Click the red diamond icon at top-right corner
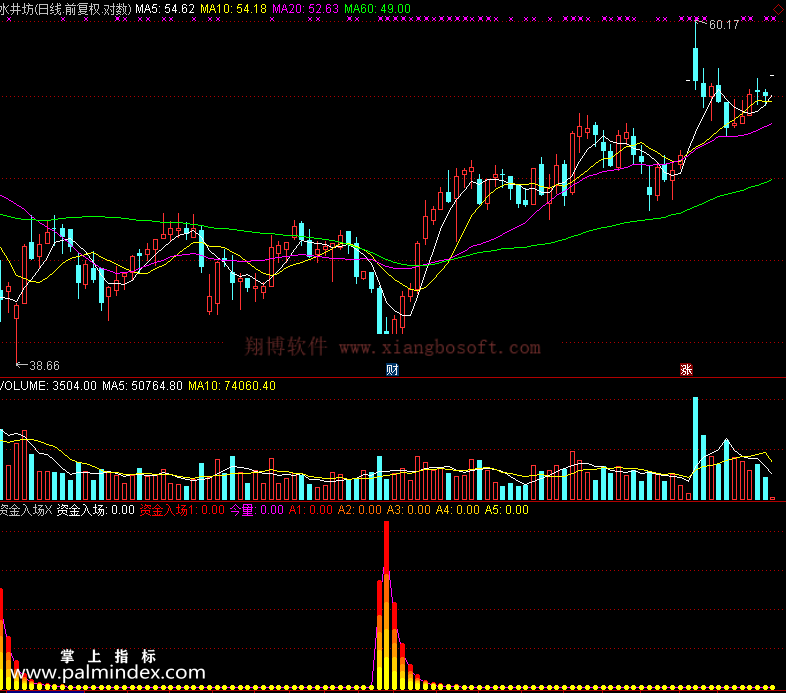This screenshot has width=786, height=693. [x=779, y=10]
